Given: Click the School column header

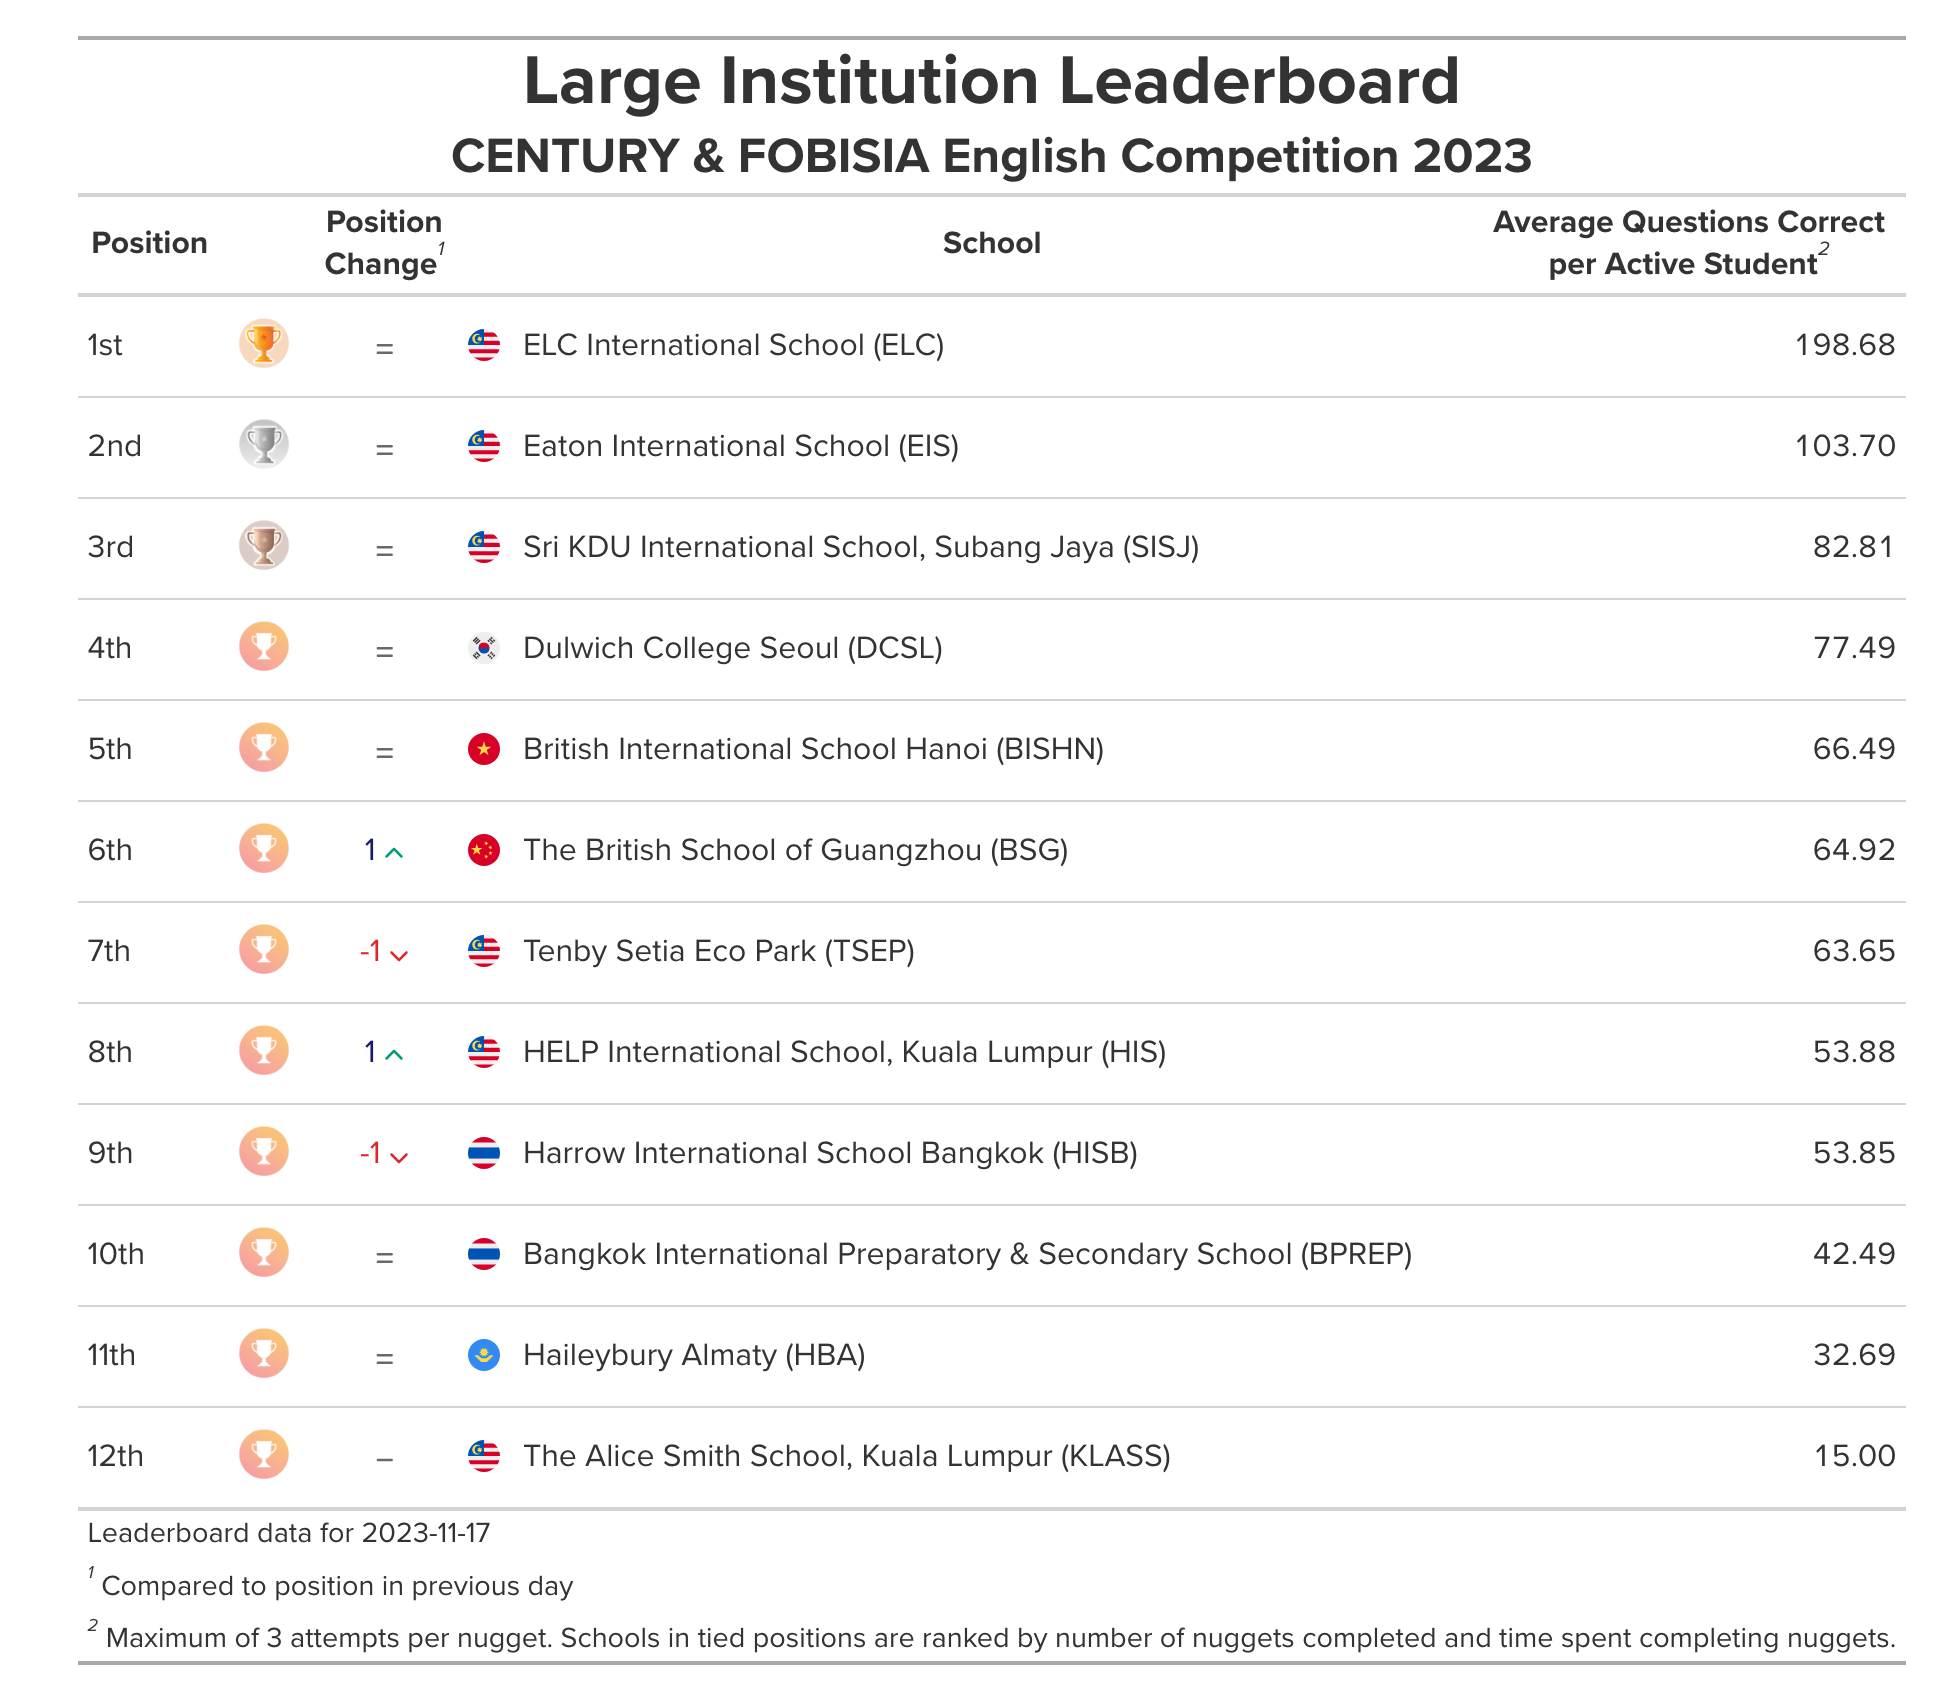Looking at the screenshot, I should (x=991, y=243).
